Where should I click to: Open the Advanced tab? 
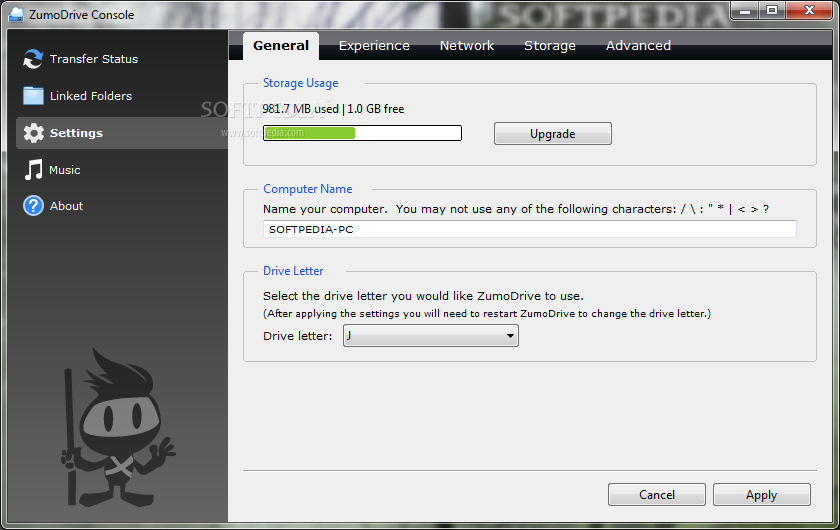638,46
